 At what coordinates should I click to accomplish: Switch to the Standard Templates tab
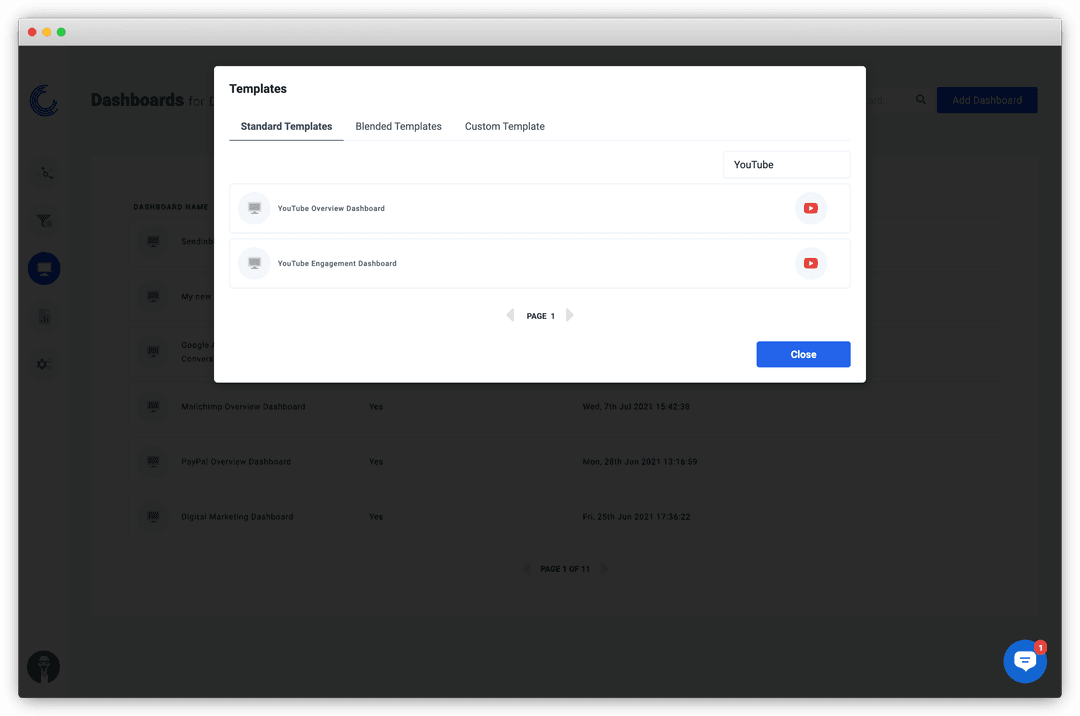click(286, 126)
